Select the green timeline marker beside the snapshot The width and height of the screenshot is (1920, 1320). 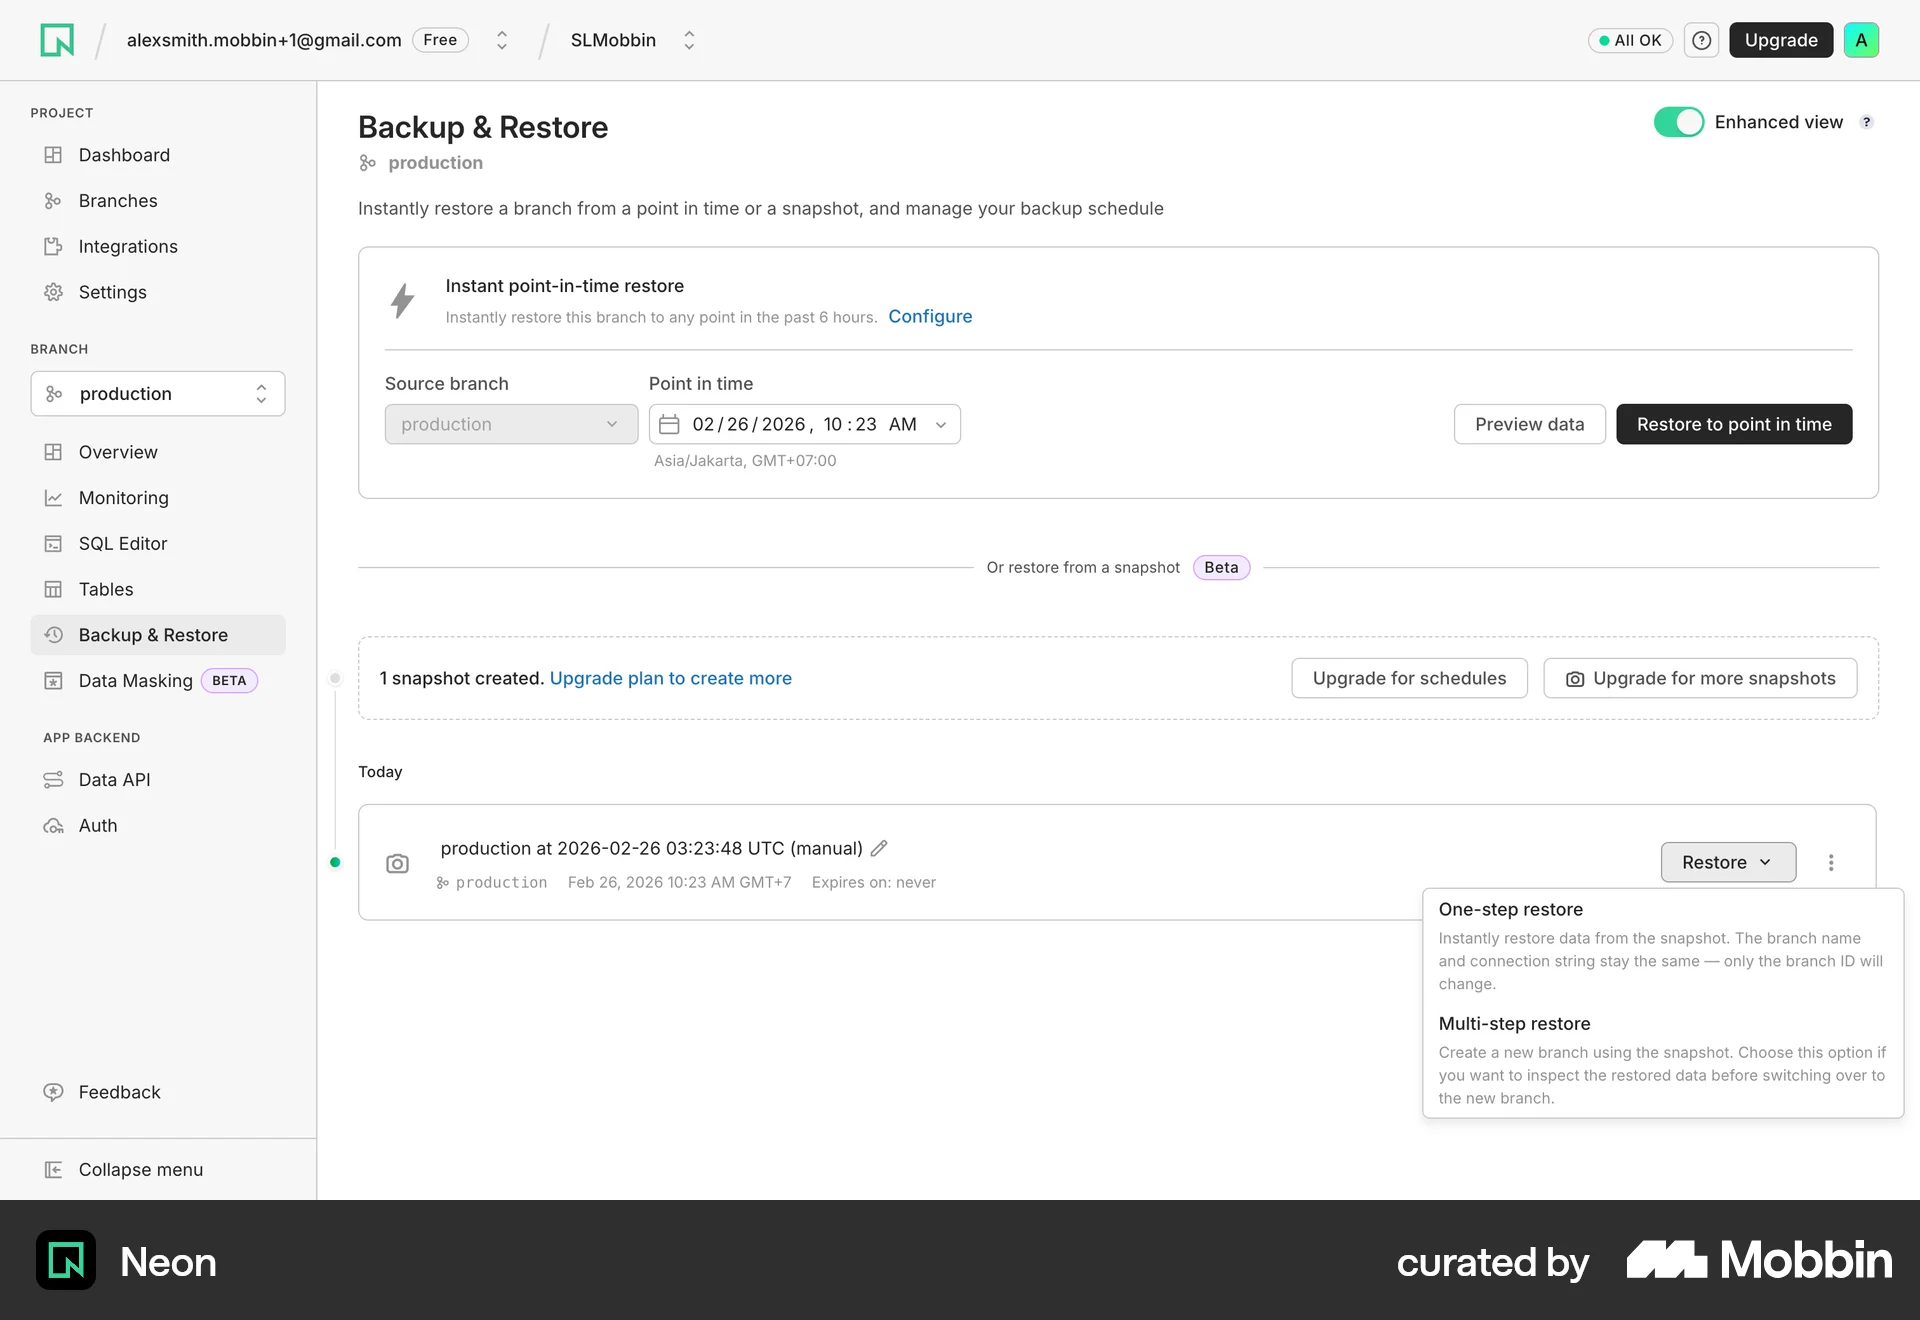tap(335, 862)
